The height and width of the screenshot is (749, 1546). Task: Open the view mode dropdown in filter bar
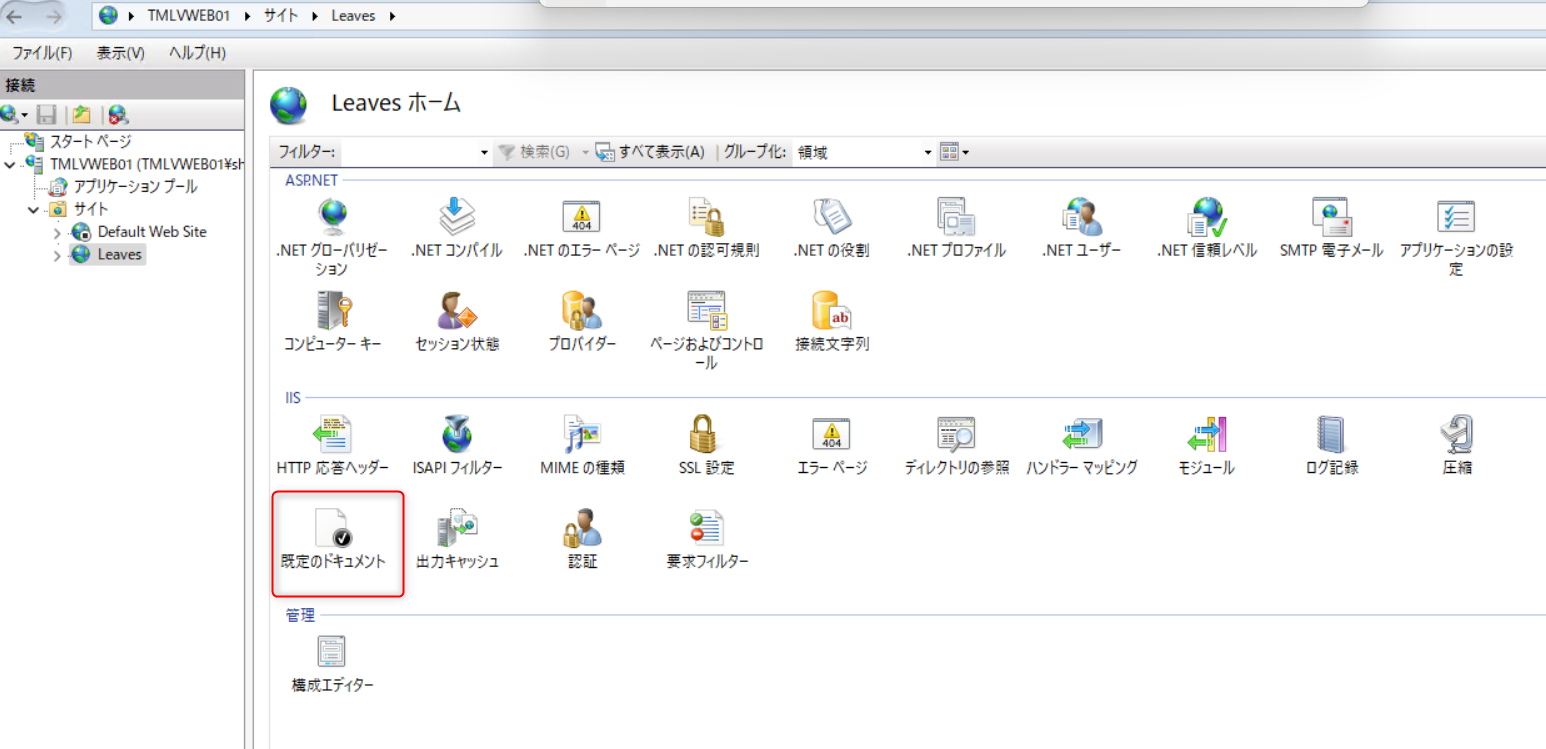tap(954, 153)
